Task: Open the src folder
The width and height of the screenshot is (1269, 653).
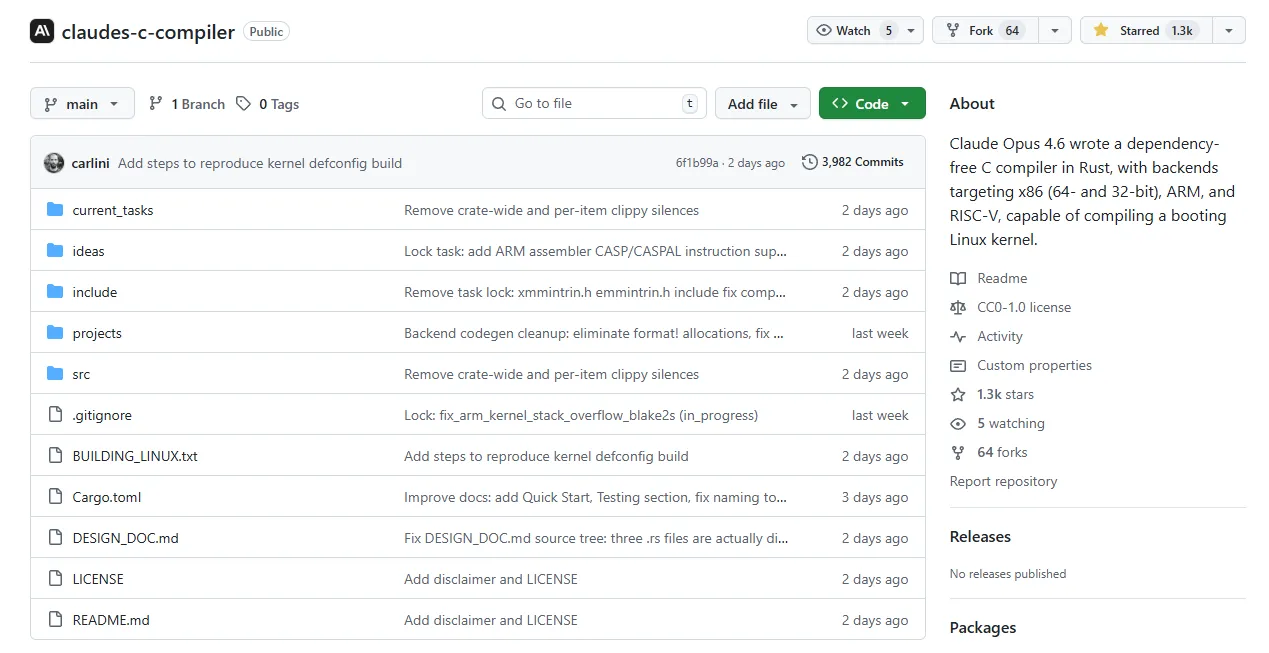Action: point(81,374)
